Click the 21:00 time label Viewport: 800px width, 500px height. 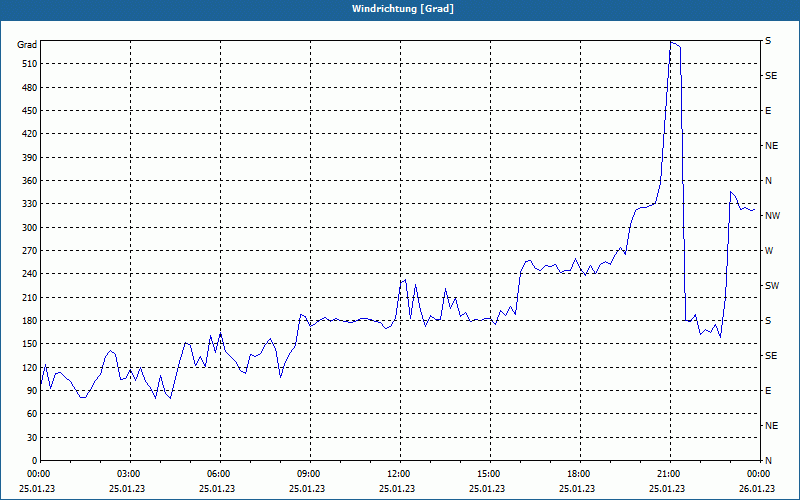[669, 474]
